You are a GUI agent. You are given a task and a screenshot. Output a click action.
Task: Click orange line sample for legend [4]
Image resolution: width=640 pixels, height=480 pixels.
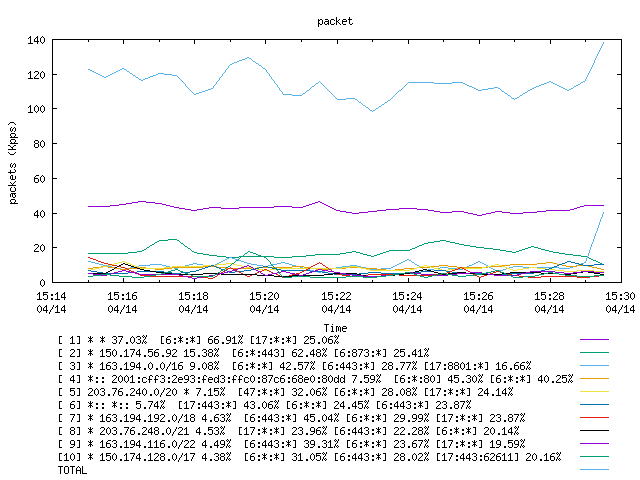[594, 378]
